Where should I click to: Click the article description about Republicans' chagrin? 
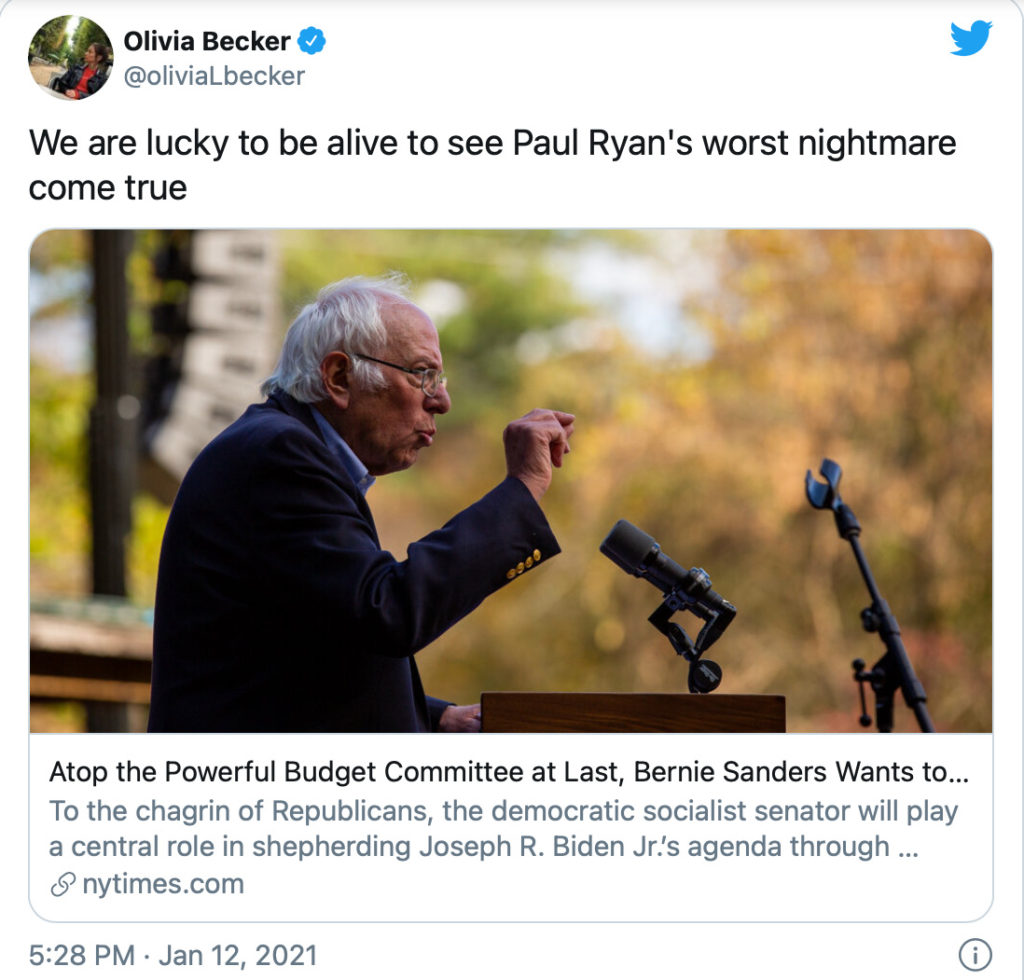click(x=504, y=829)
